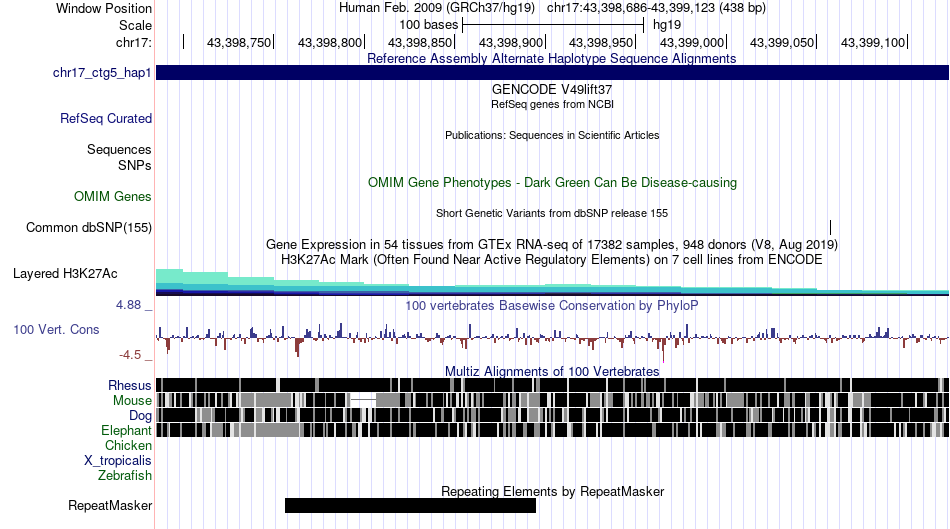Click the Rhesus alignment row graphic
950x529 pixels.
click(x=553, y=385)
